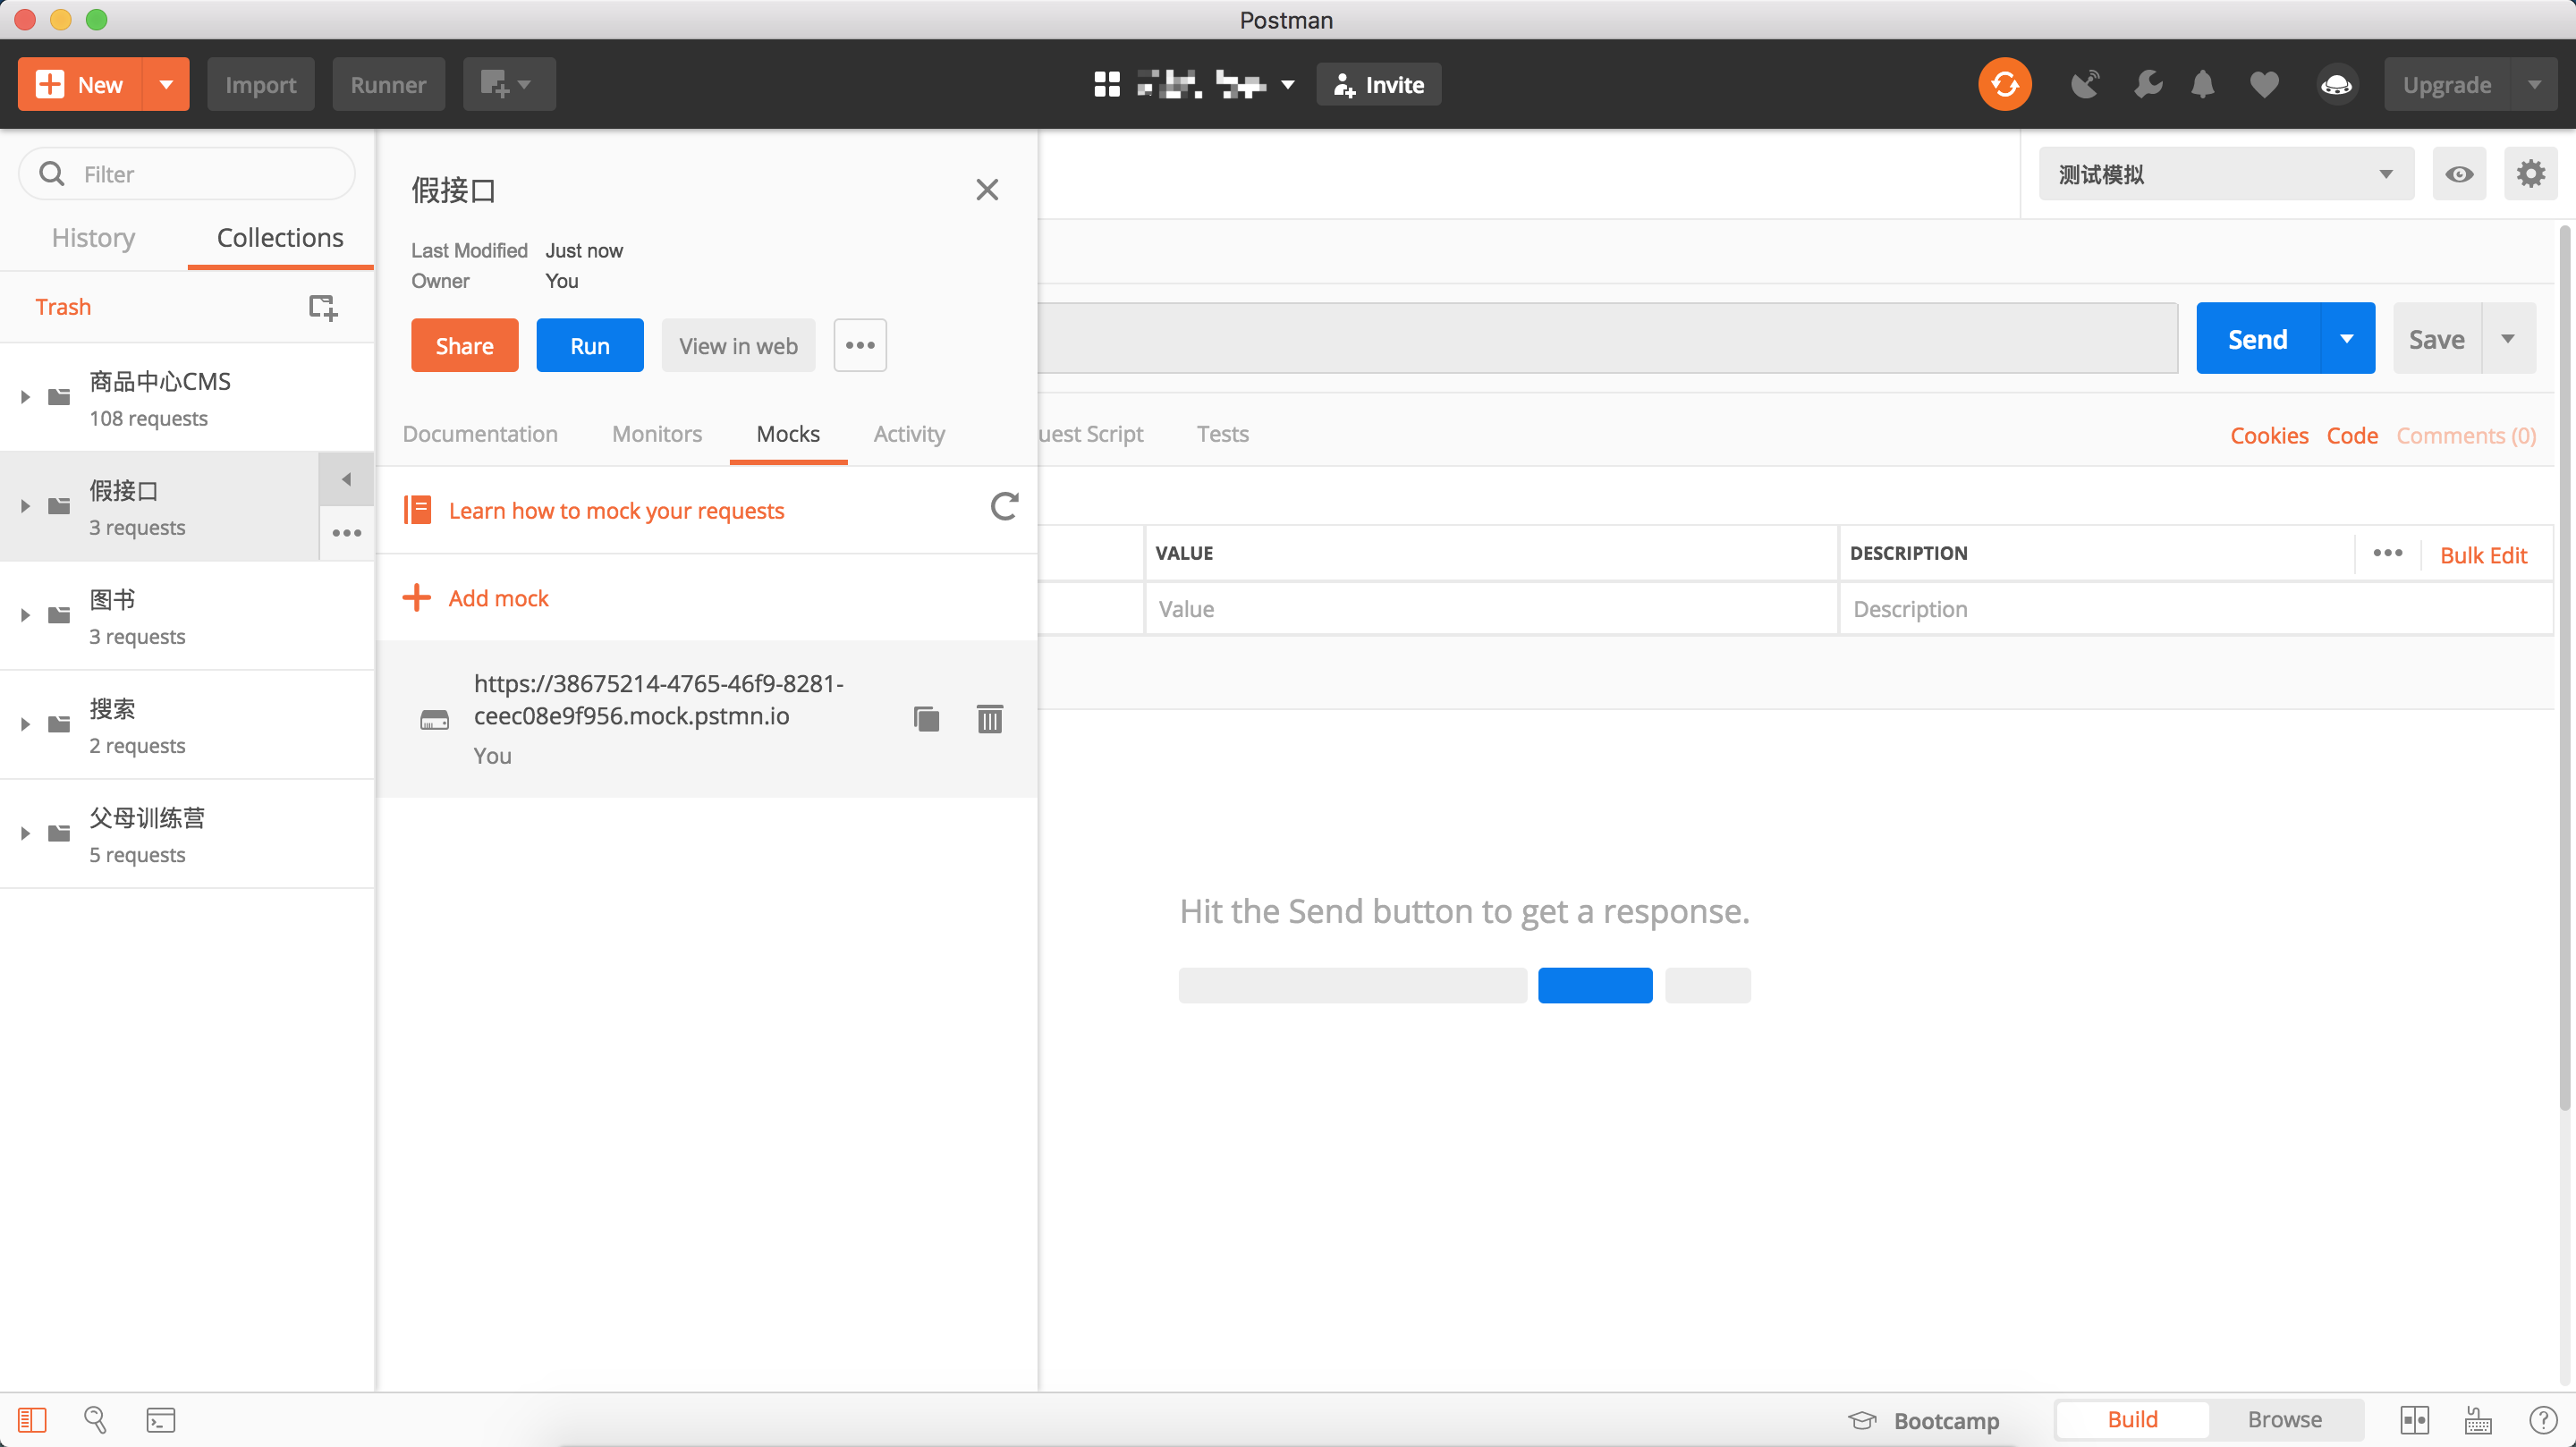
Task: Click the Import button
Action: click(261, 84)
